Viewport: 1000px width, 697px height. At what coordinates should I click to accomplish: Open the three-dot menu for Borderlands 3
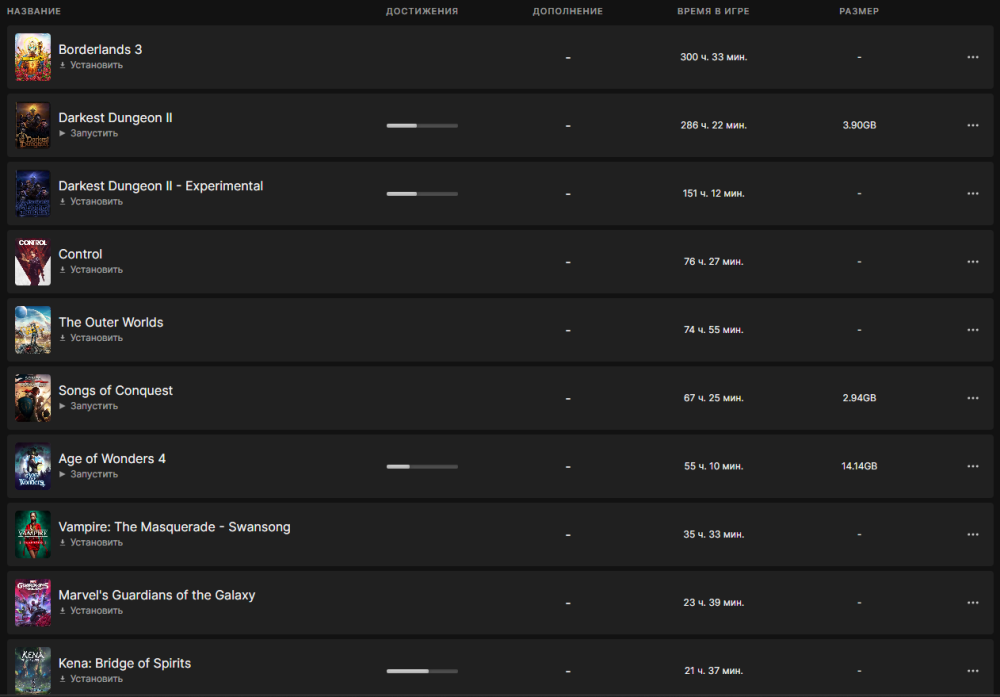[x=972, y=57]
